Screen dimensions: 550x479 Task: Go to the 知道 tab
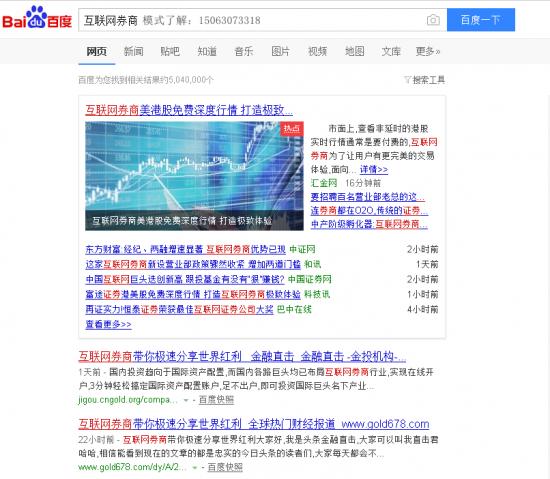[207, 52]
